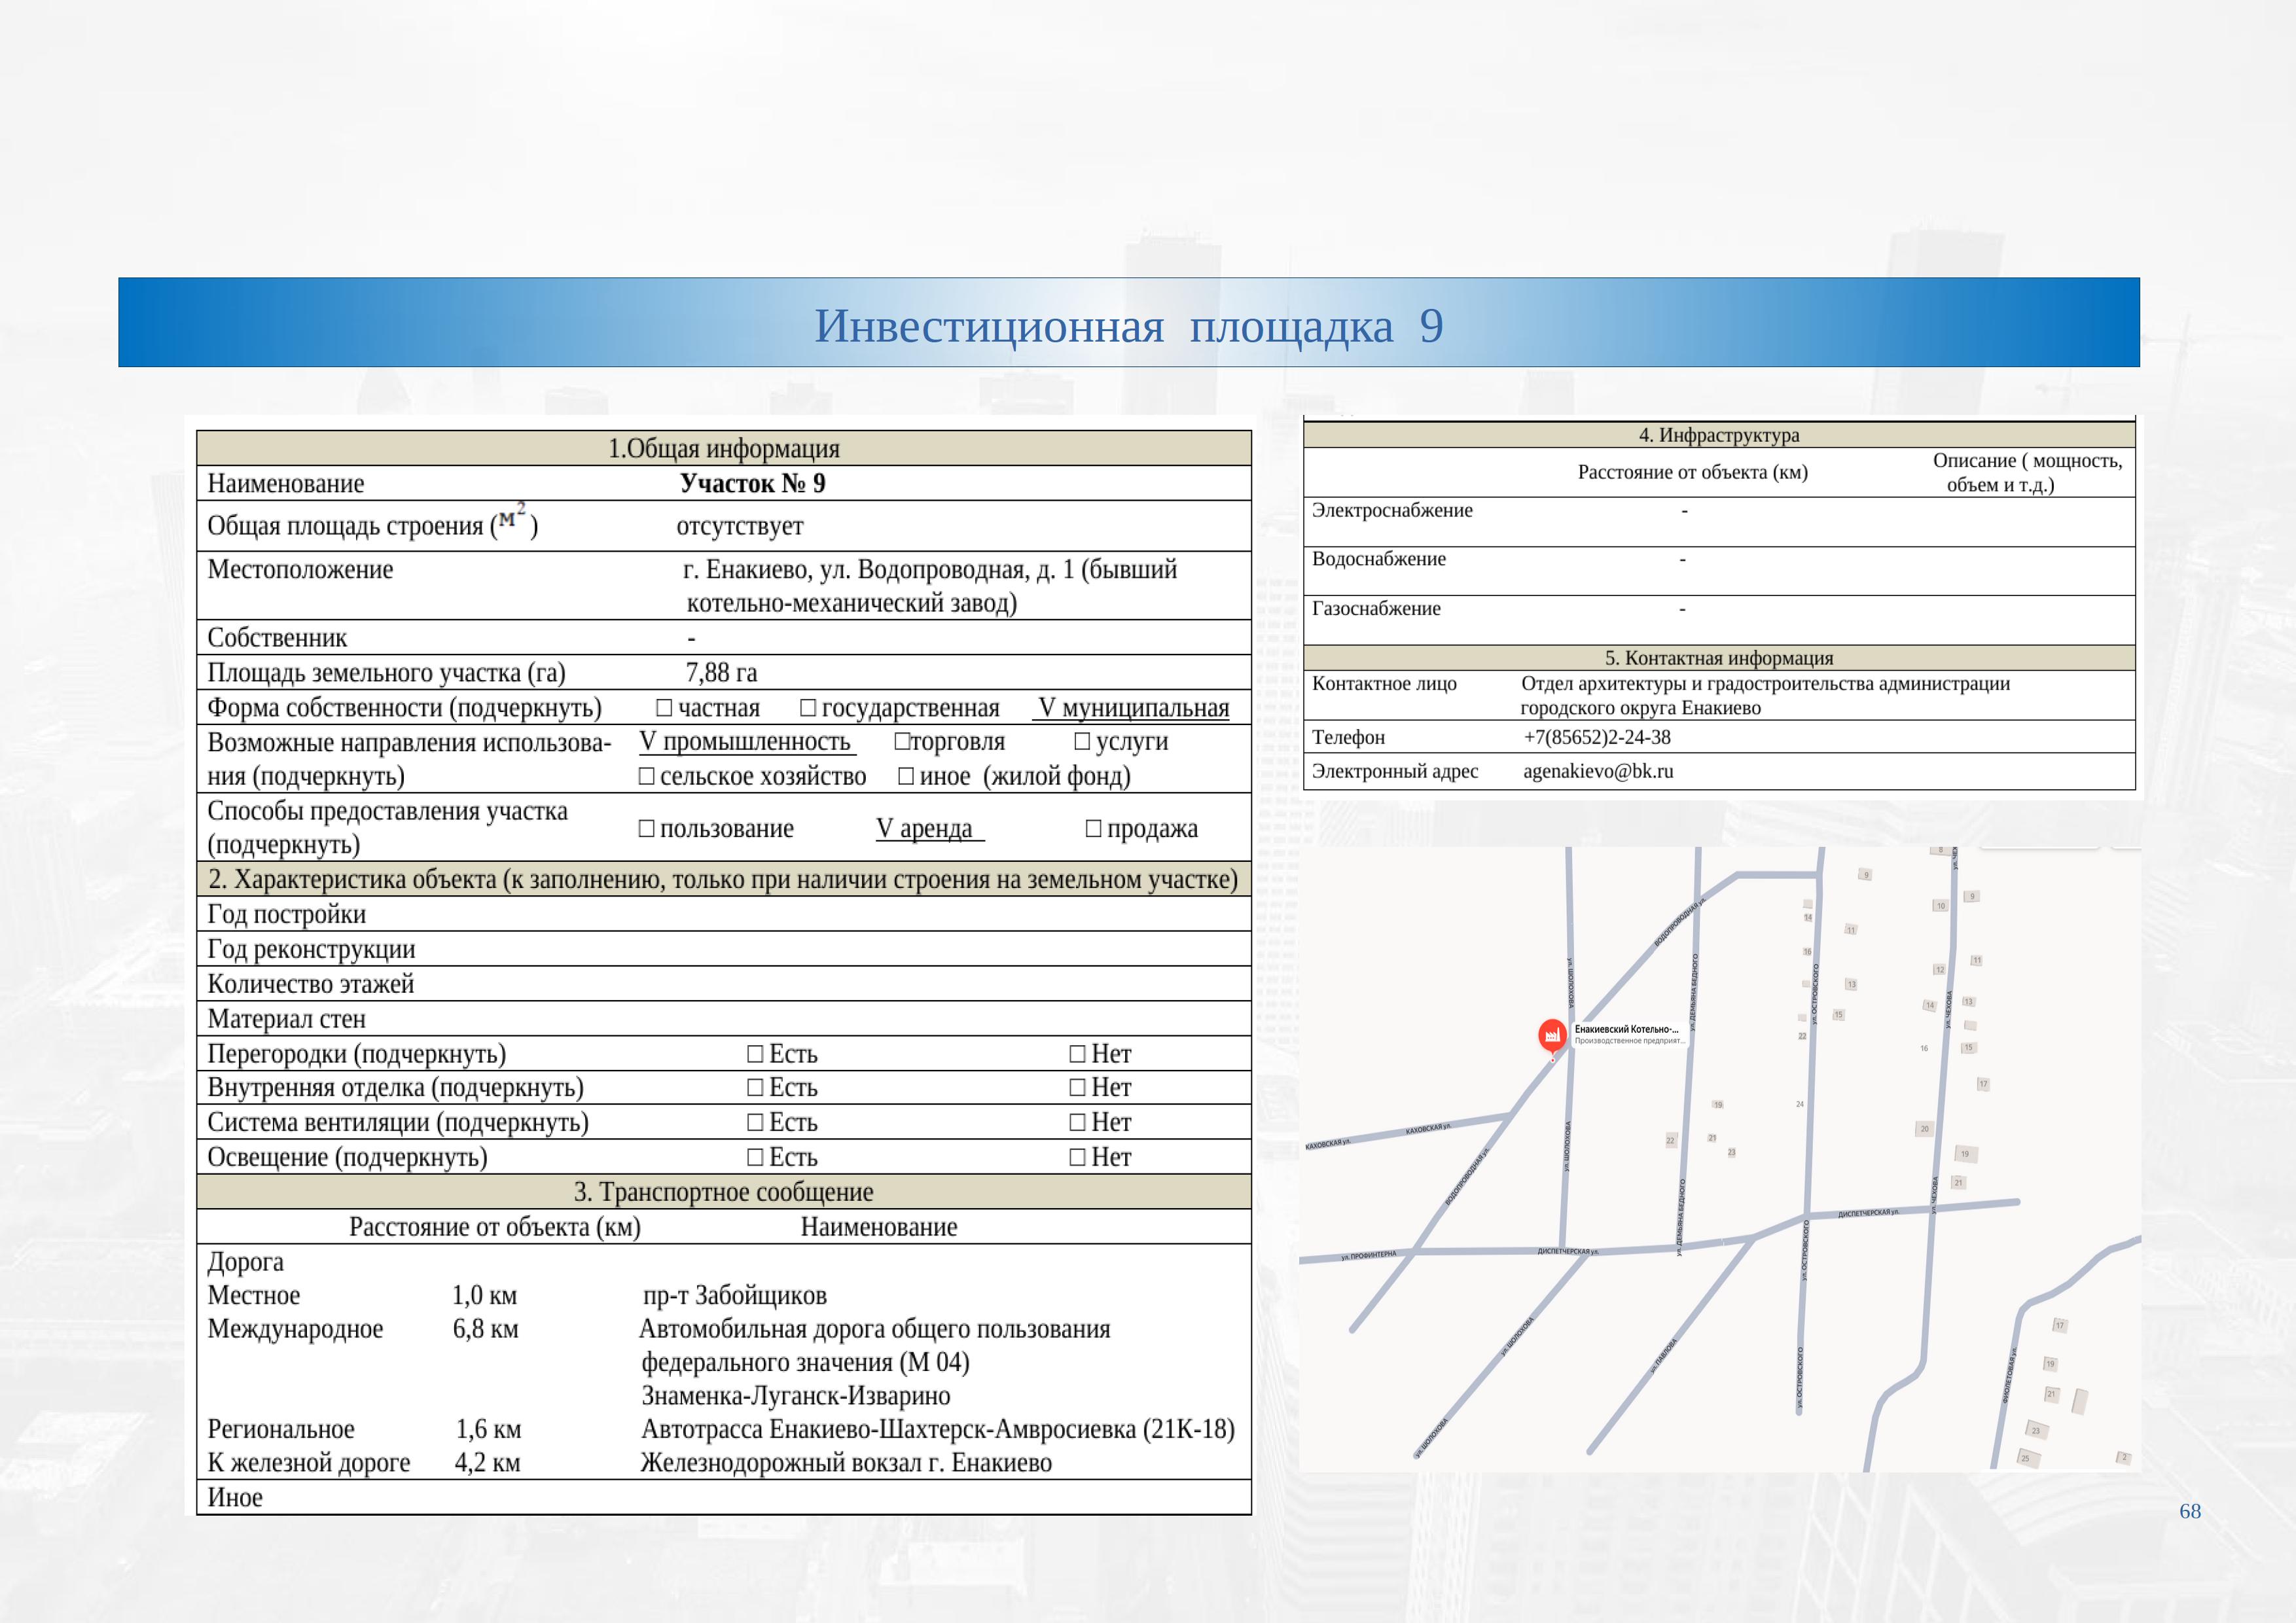Click the 'Год постройки' row
The width and height of the screenshot is (2296, 1623).
[724, 914]
